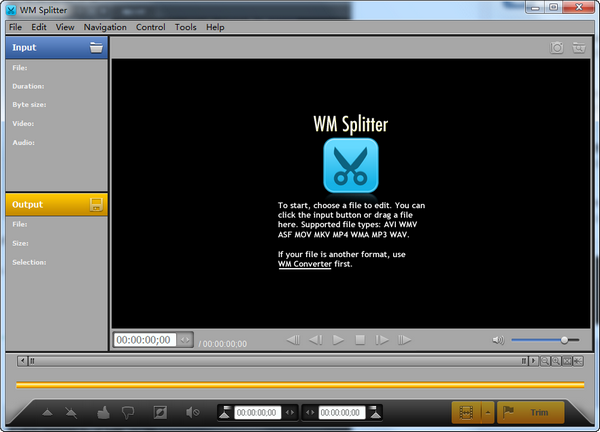This screenshot has height=432, width=600.
Task: Click the volume slider handle
Action: coord(564,340)
